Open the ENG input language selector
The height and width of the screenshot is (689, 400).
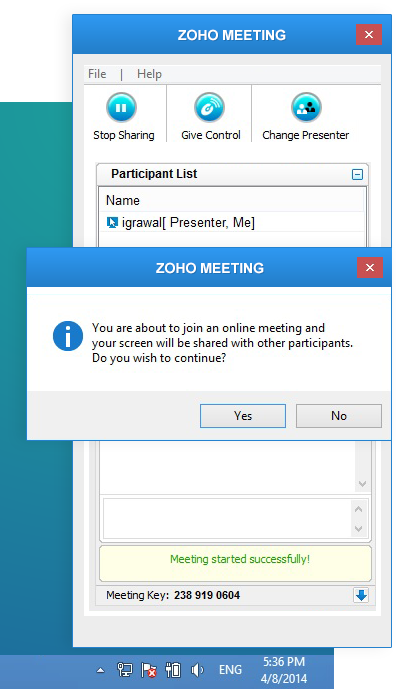(x=230, y=670)
